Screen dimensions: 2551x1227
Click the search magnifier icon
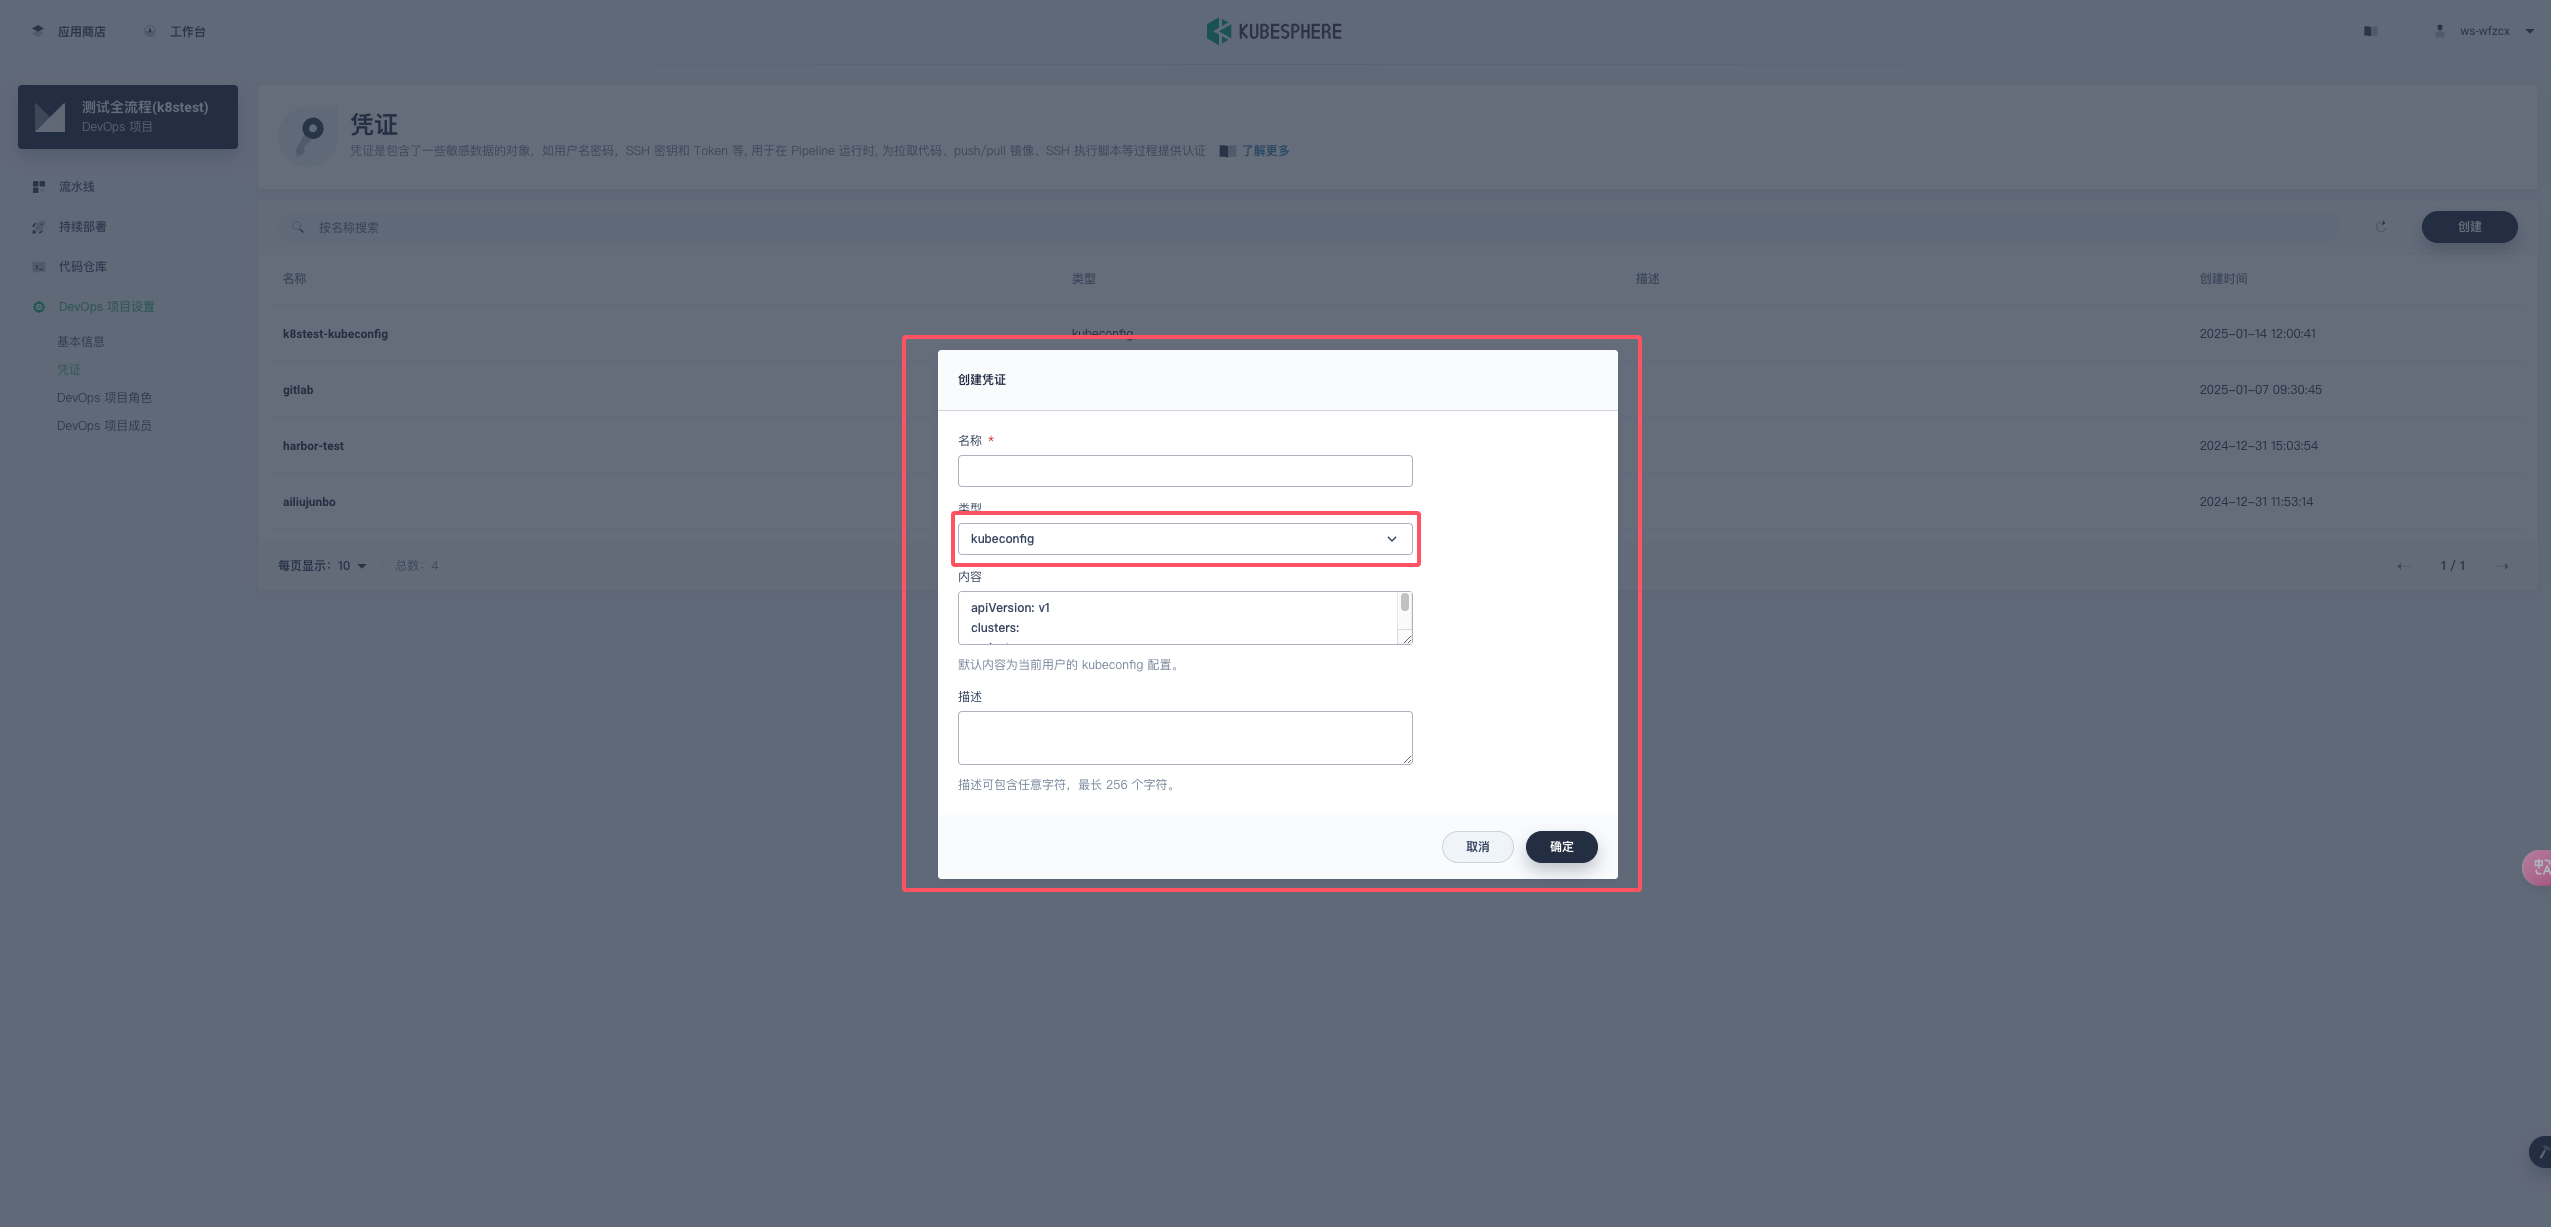(298, 227)
